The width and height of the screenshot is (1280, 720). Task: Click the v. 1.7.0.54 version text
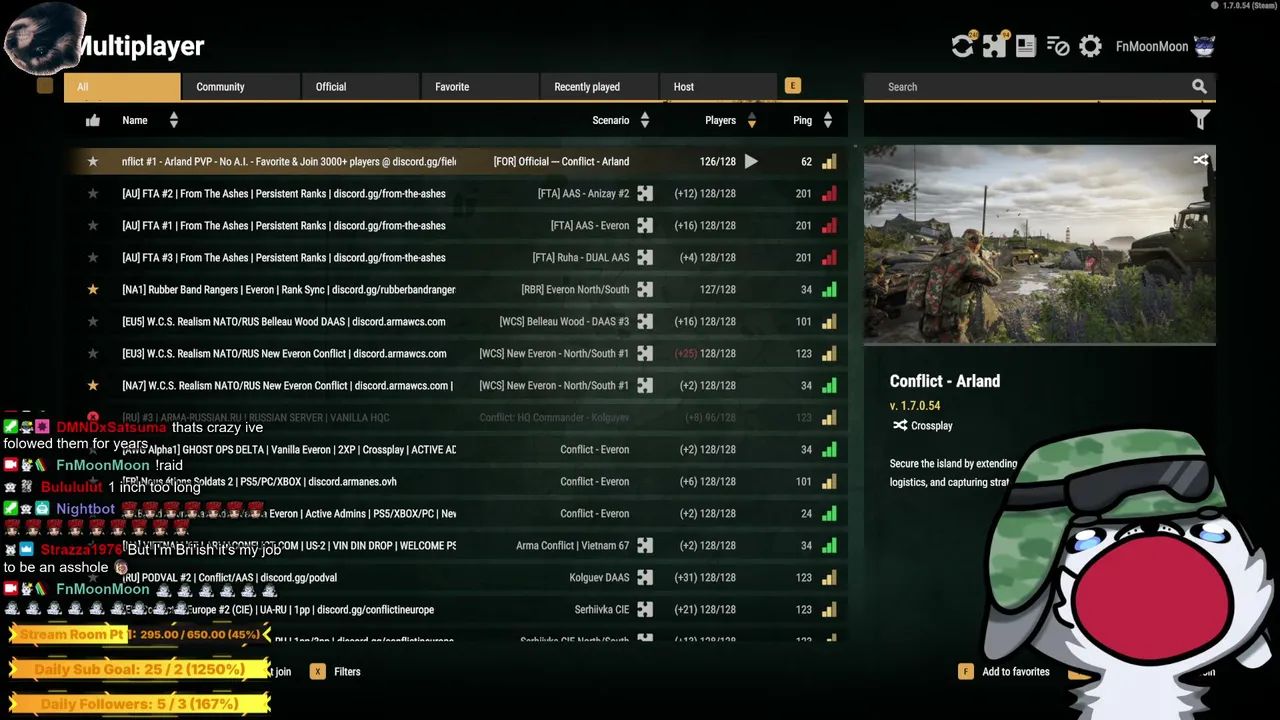click(x=915, y=406)
